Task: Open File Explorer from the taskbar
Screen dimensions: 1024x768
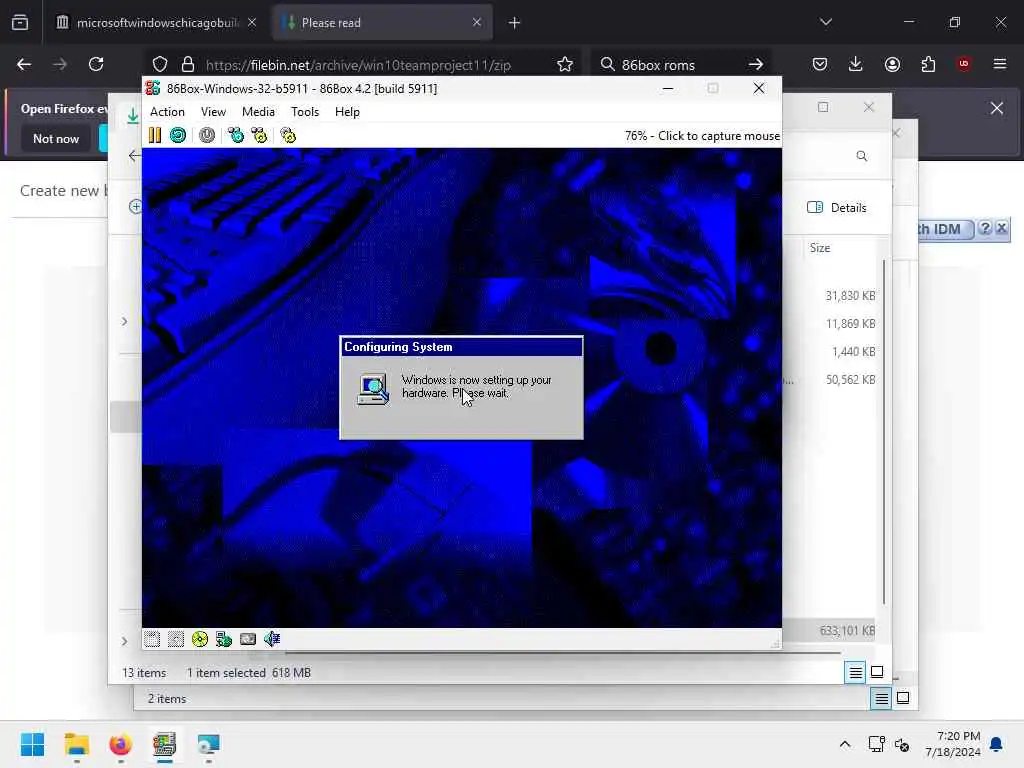Action: pyautogui.click(x=76, y=744)
